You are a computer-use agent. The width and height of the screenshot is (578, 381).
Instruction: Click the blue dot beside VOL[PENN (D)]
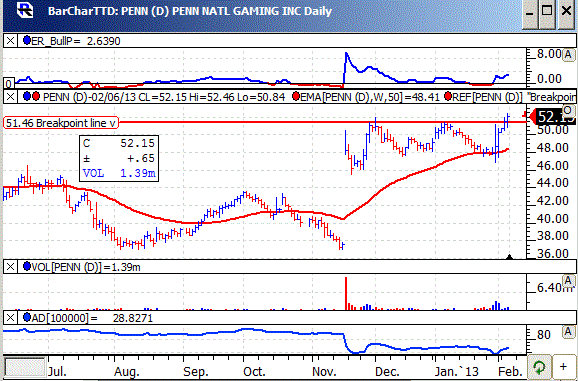point(27,266)
